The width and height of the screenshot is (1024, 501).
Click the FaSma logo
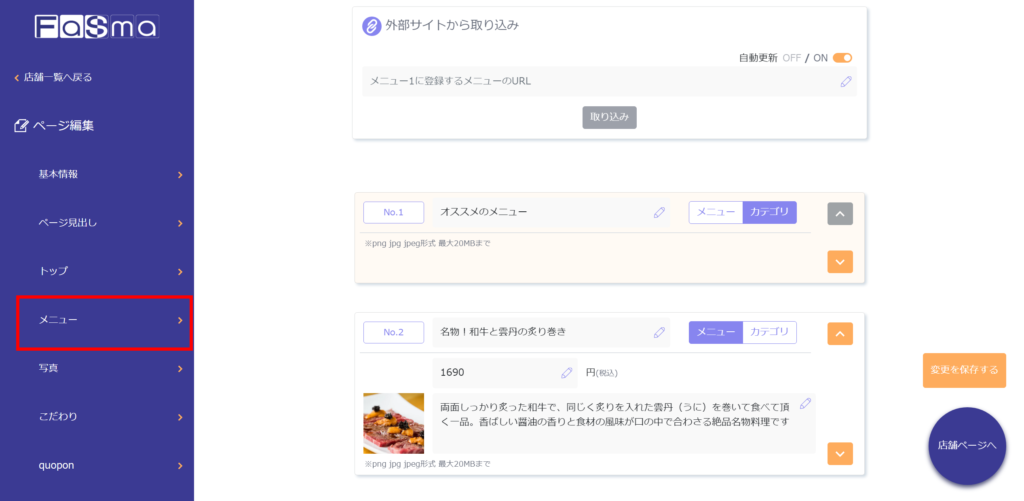point(96,27)
